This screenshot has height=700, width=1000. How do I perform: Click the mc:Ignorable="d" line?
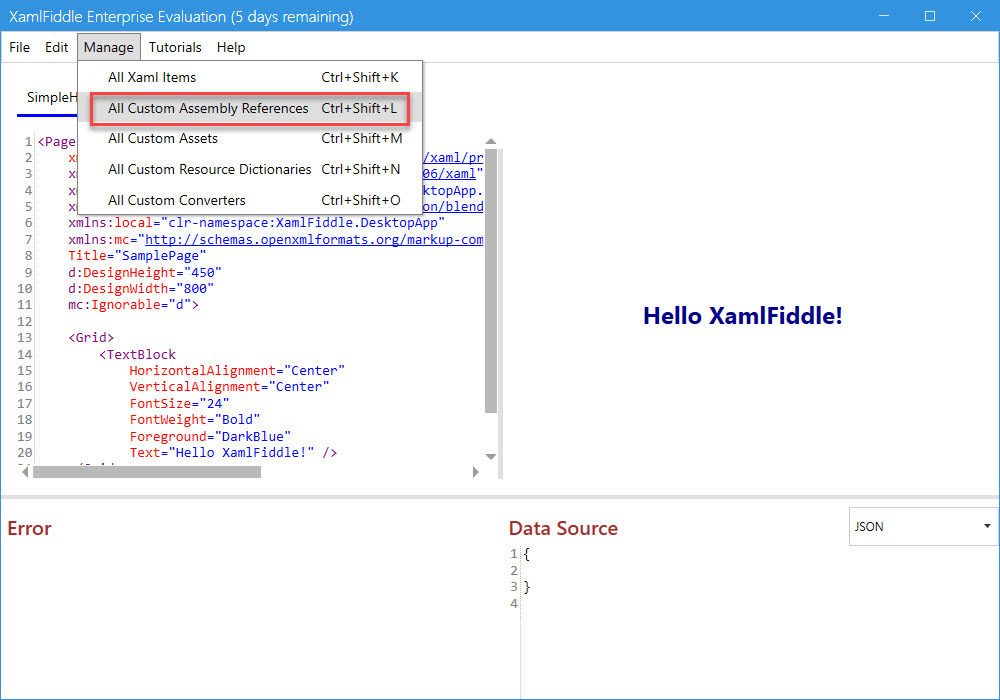133,305
